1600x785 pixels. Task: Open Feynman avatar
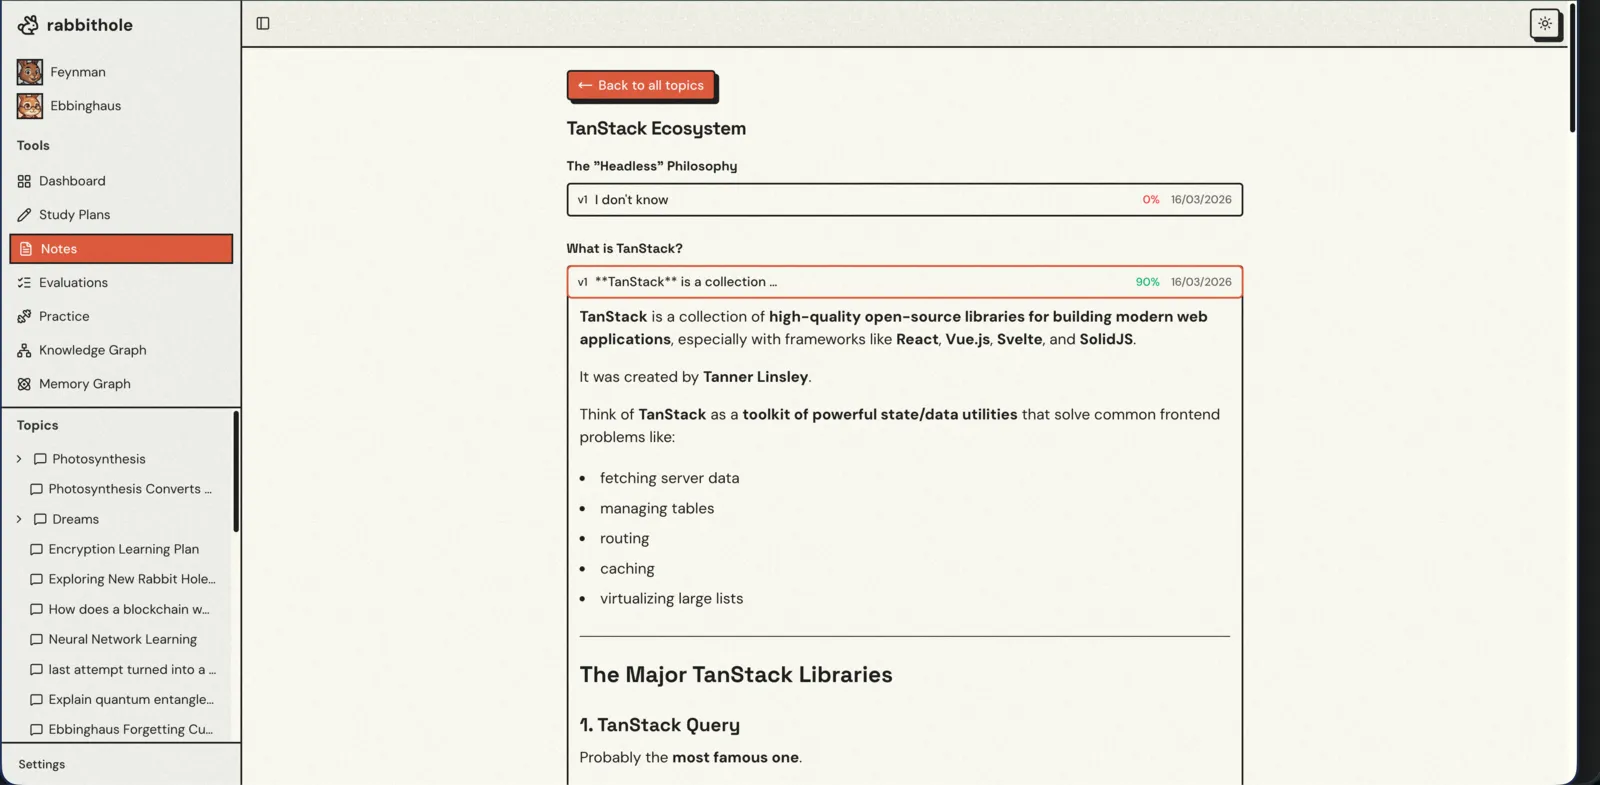(x=30, y=72)
